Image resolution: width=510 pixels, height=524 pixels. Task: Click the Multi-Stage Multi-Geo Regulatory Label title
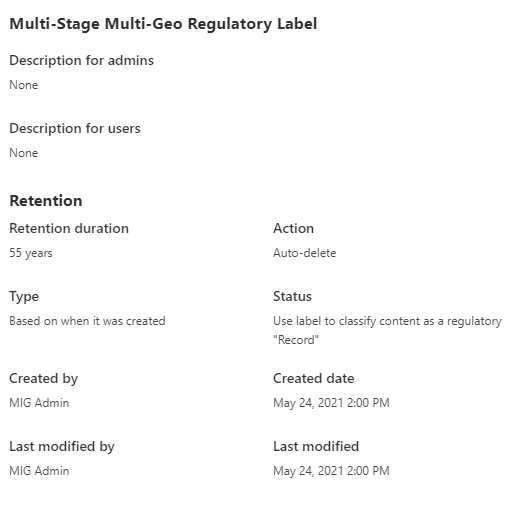[163, 24]
